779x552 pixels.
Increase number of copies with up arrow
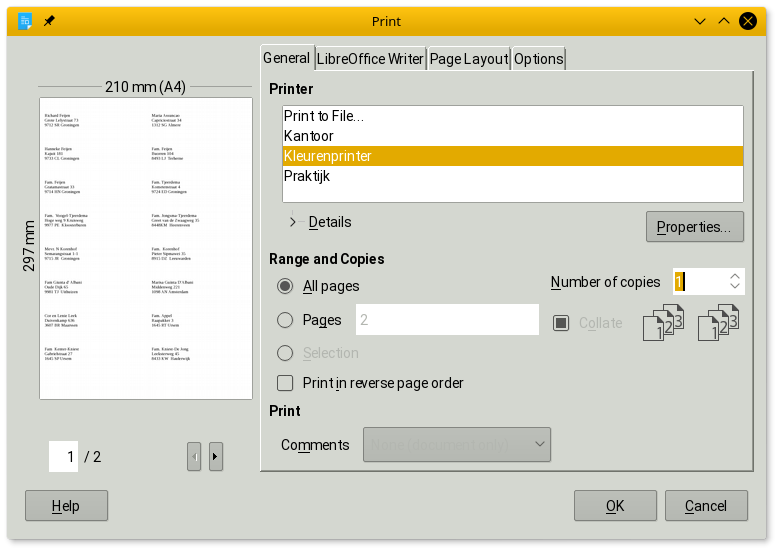[x=735, y=276]
